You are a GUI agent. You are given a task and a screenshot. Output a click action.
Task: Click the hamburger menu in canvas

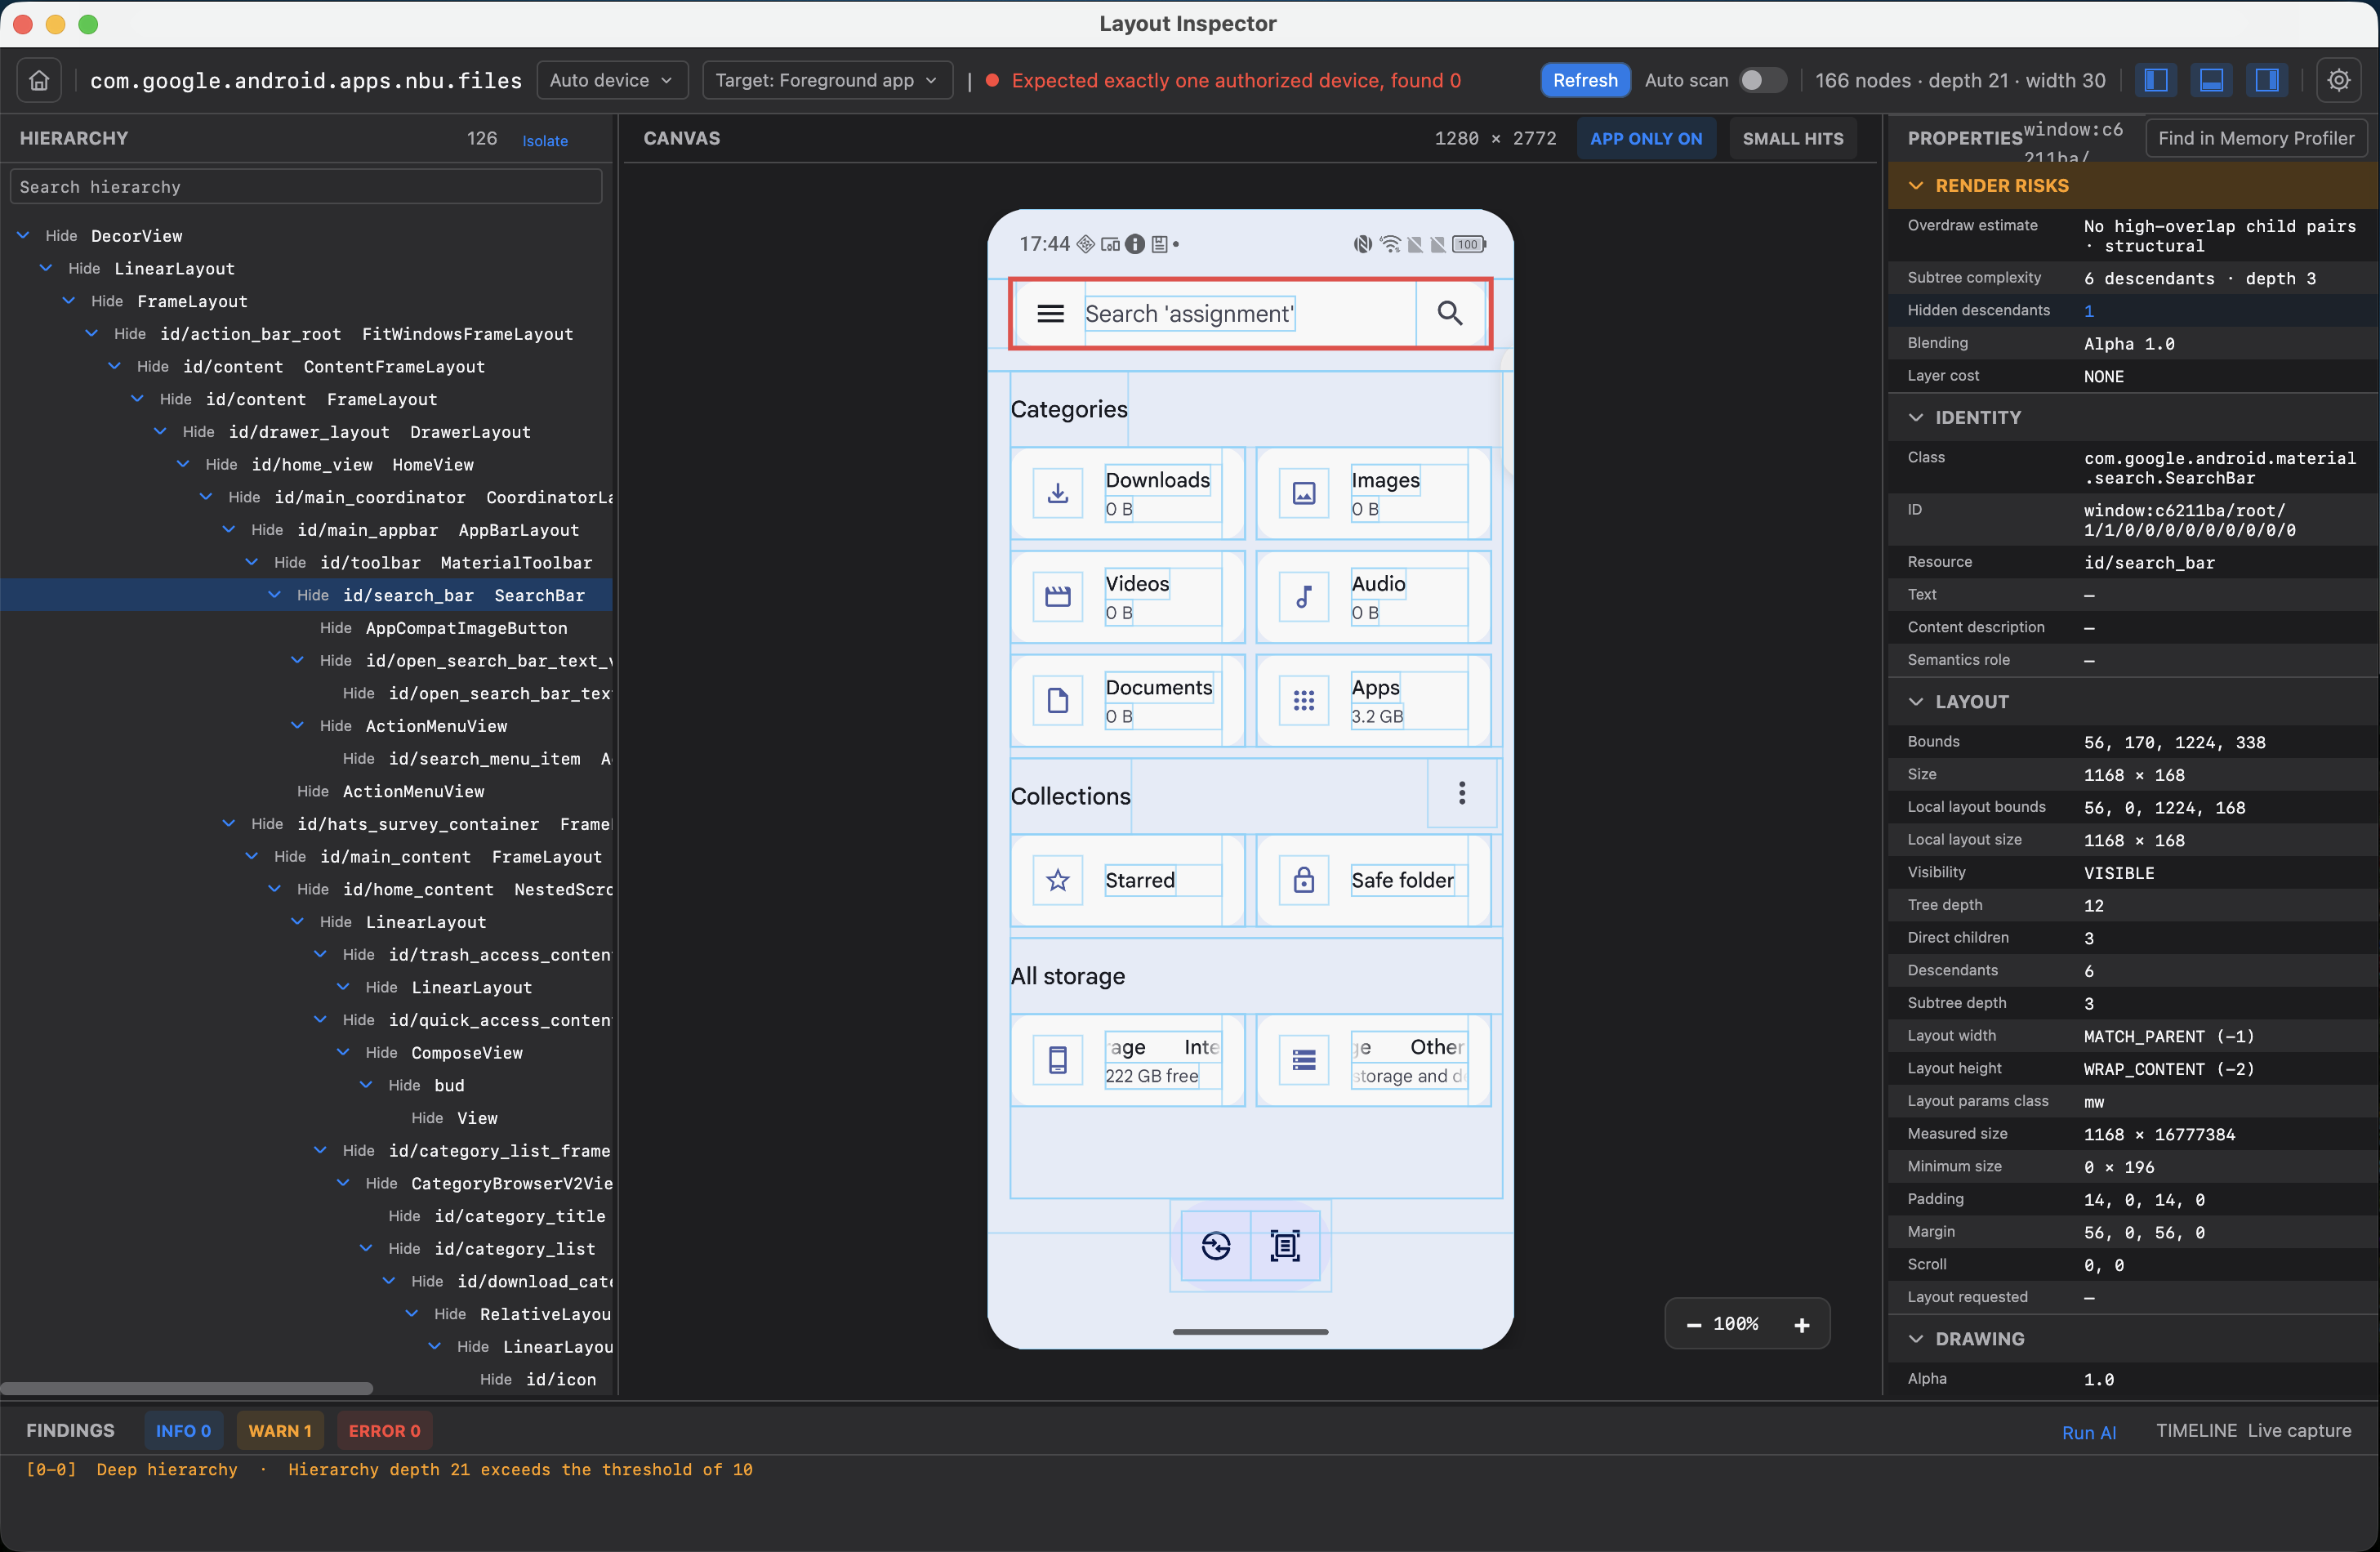coord(1050,314)
